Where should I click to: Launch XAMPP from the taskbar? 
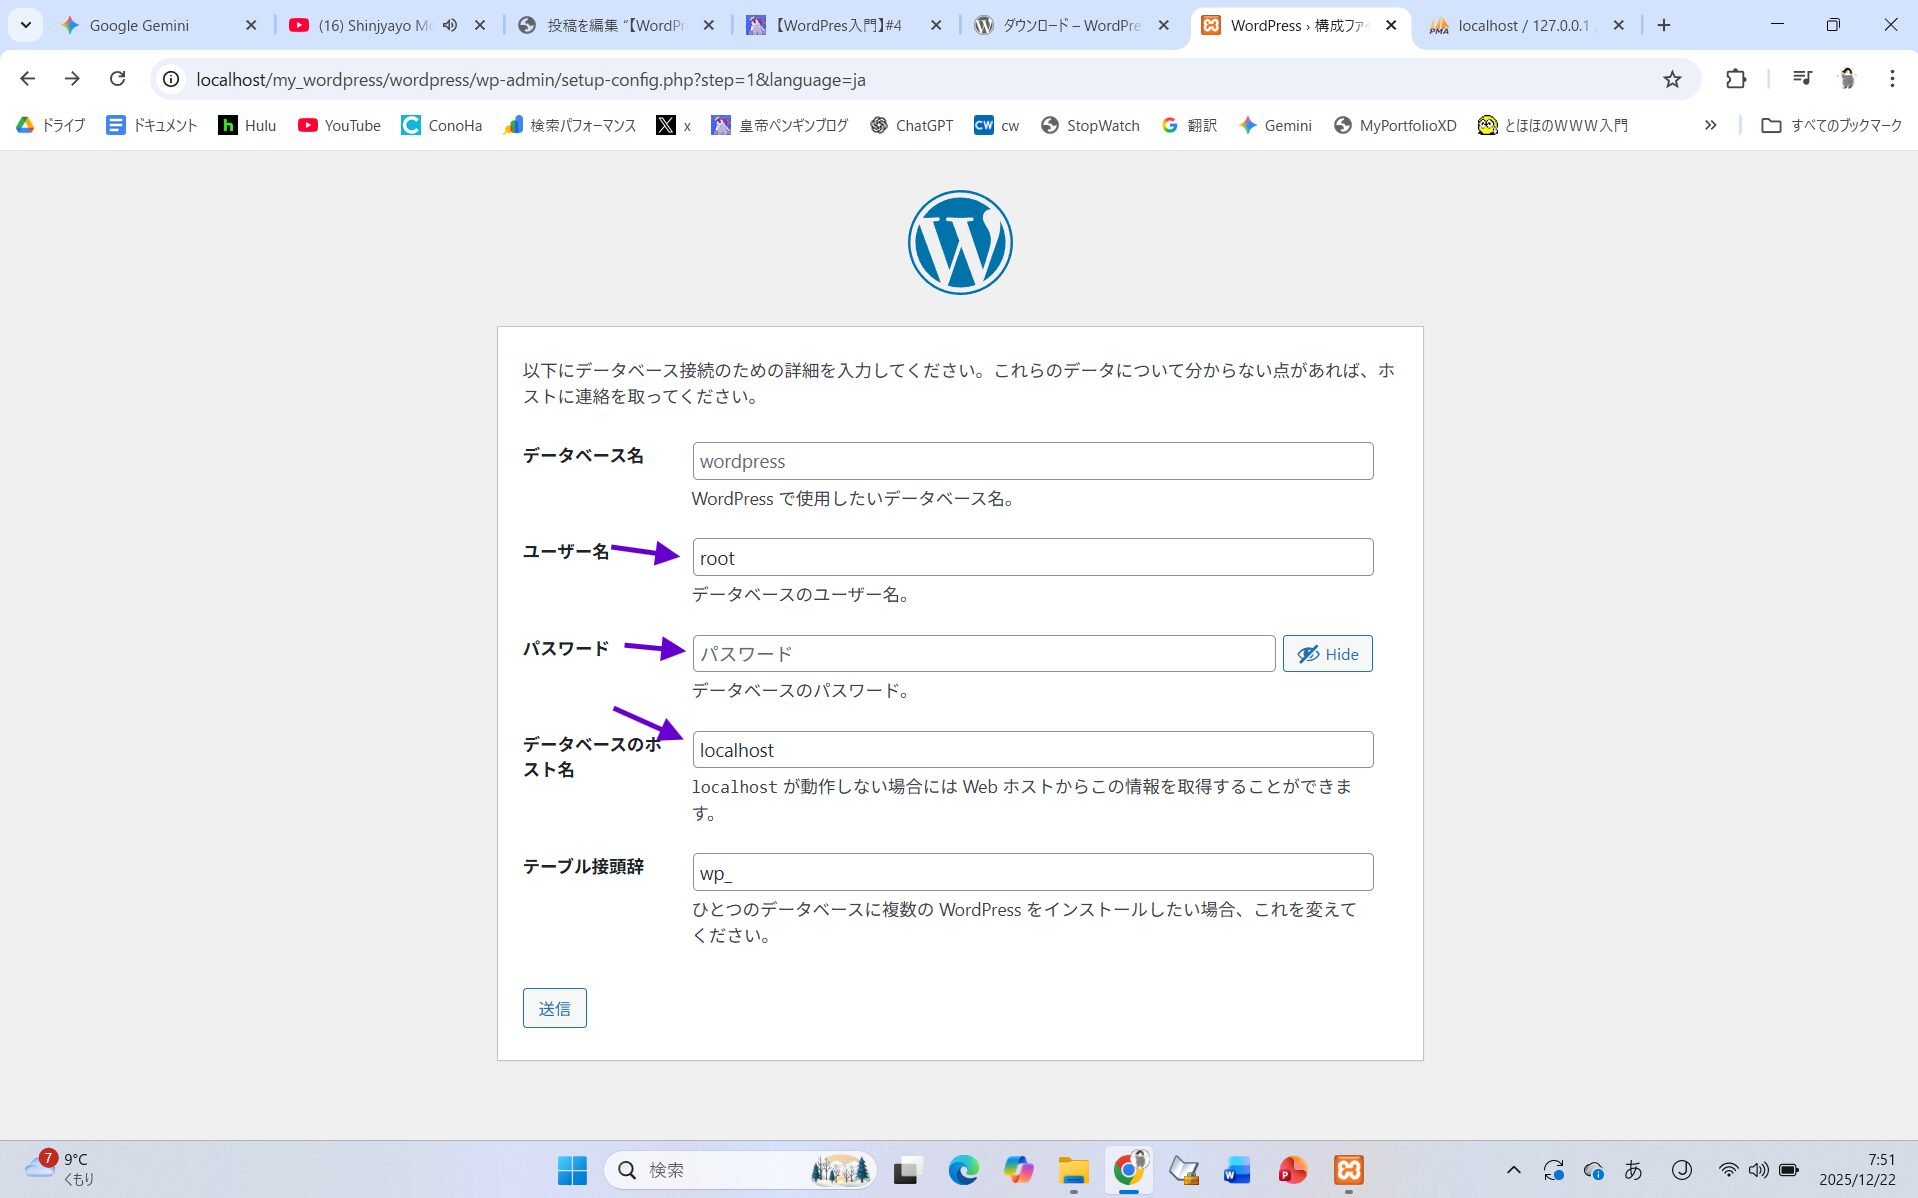1348,1169
